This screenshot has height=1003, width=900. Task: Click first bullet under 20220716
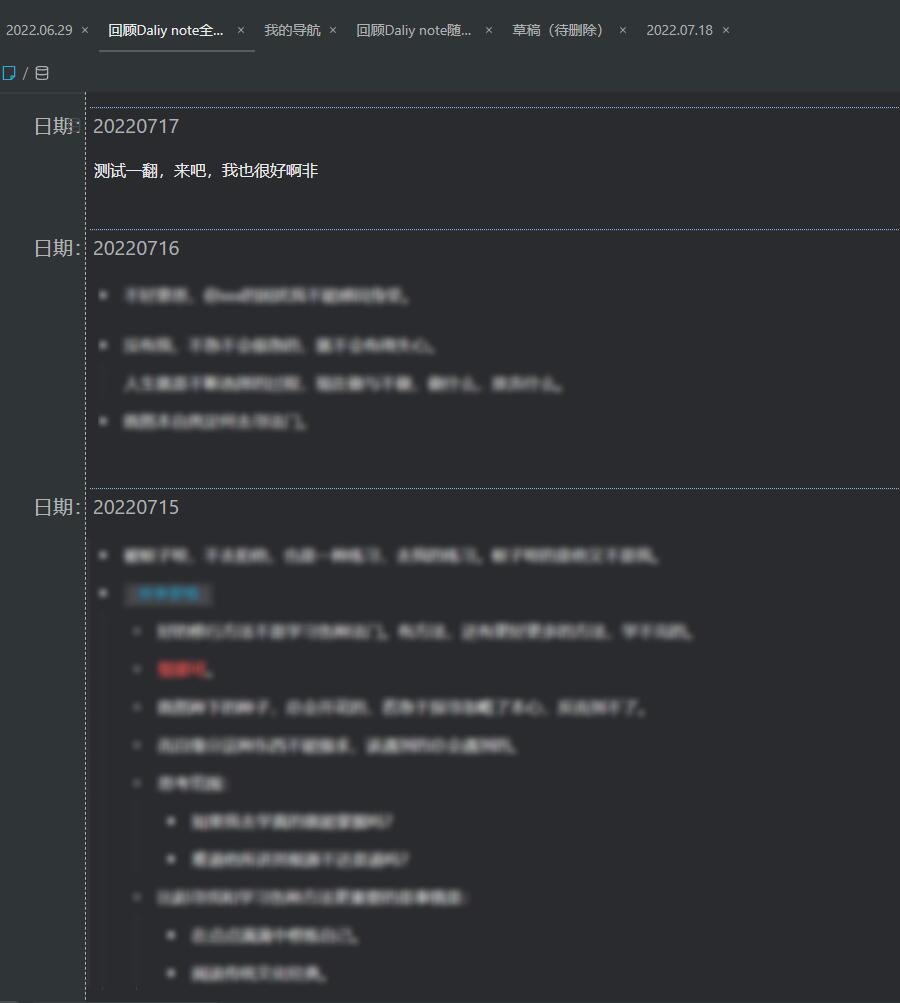click(104, 295)
